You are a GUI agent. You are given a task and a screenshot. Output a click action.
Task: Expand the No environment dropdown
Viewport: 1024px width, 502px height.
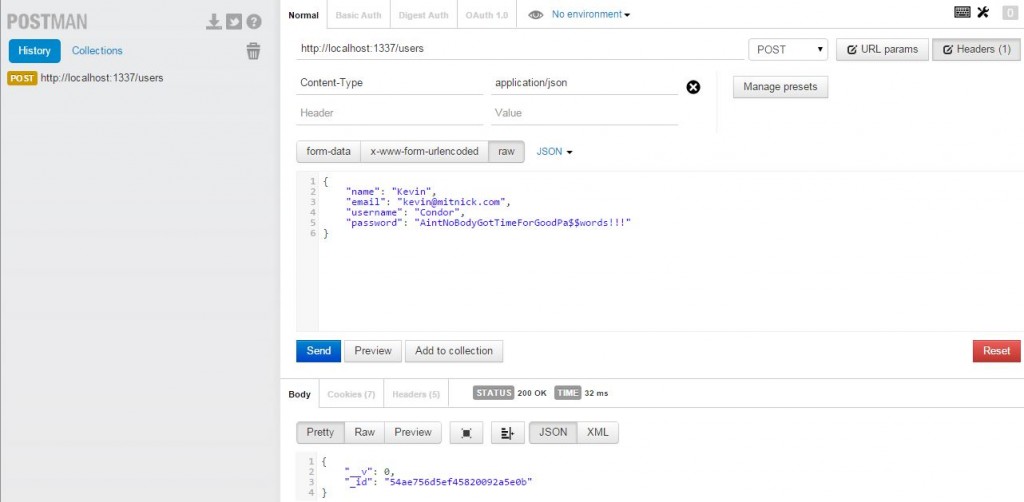click(x=592, y=15)
